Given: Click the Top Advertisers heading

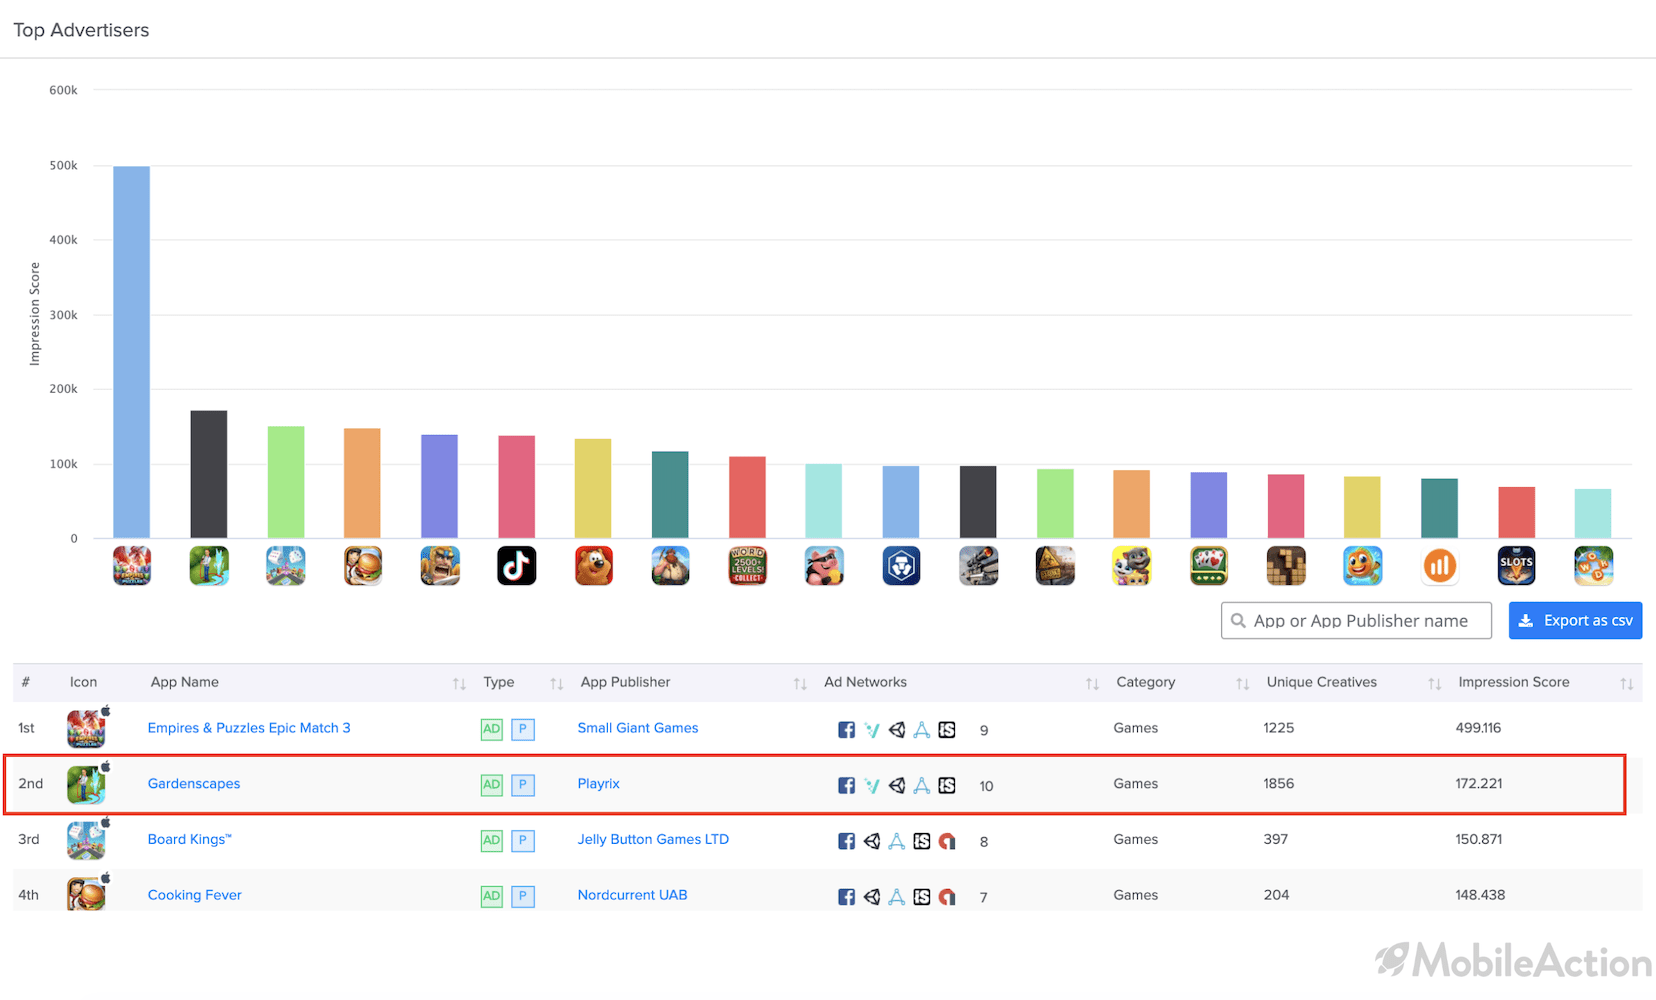Looking at the screenshot, I should pos(81,30).
